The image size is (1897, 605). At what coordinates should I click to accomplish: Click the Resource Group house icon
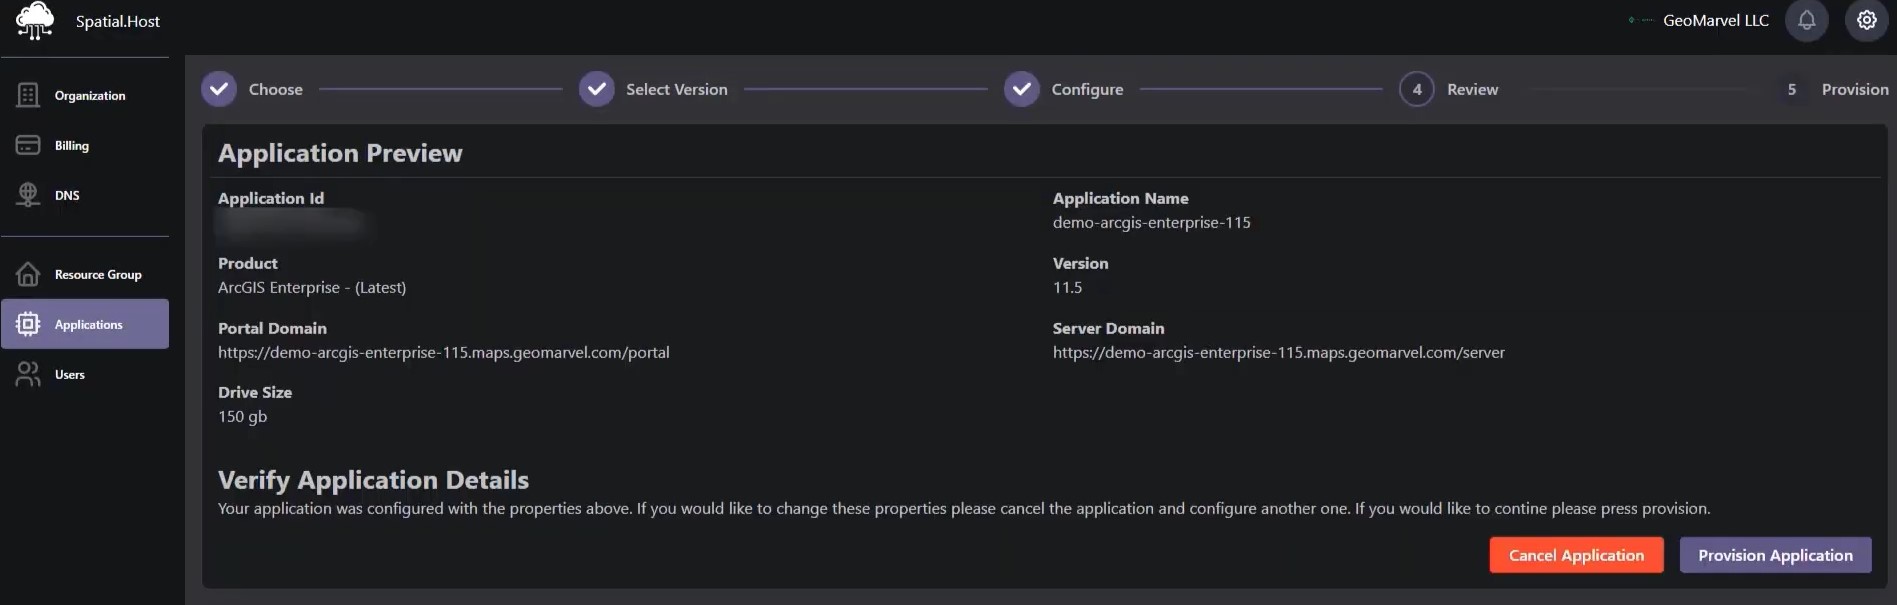click(28, 274)
